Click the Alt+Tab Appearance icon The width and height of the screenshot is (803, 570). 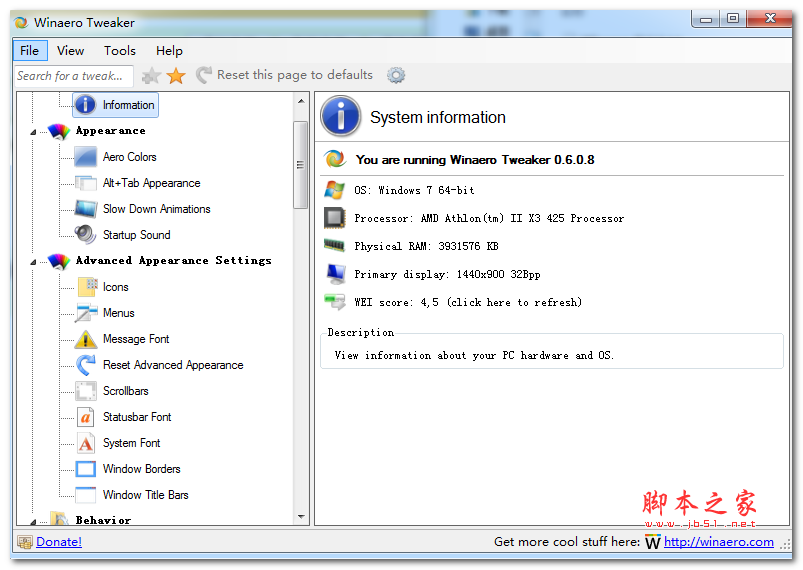tap(86, 183)
